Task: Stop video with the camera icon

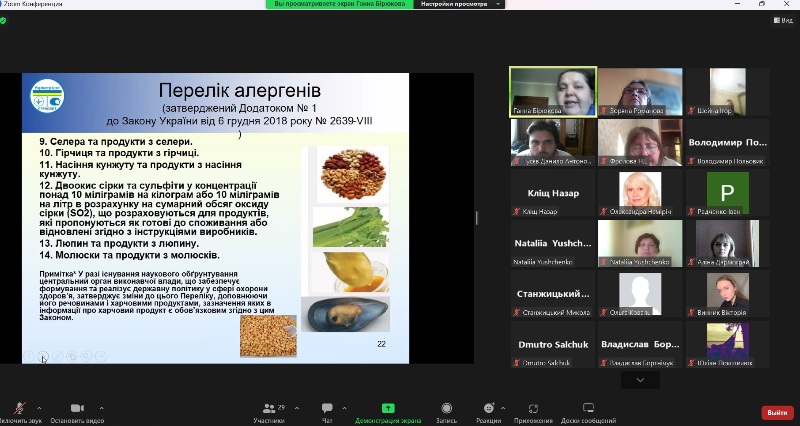Action: pyautogui.click(x=77, y=408)
